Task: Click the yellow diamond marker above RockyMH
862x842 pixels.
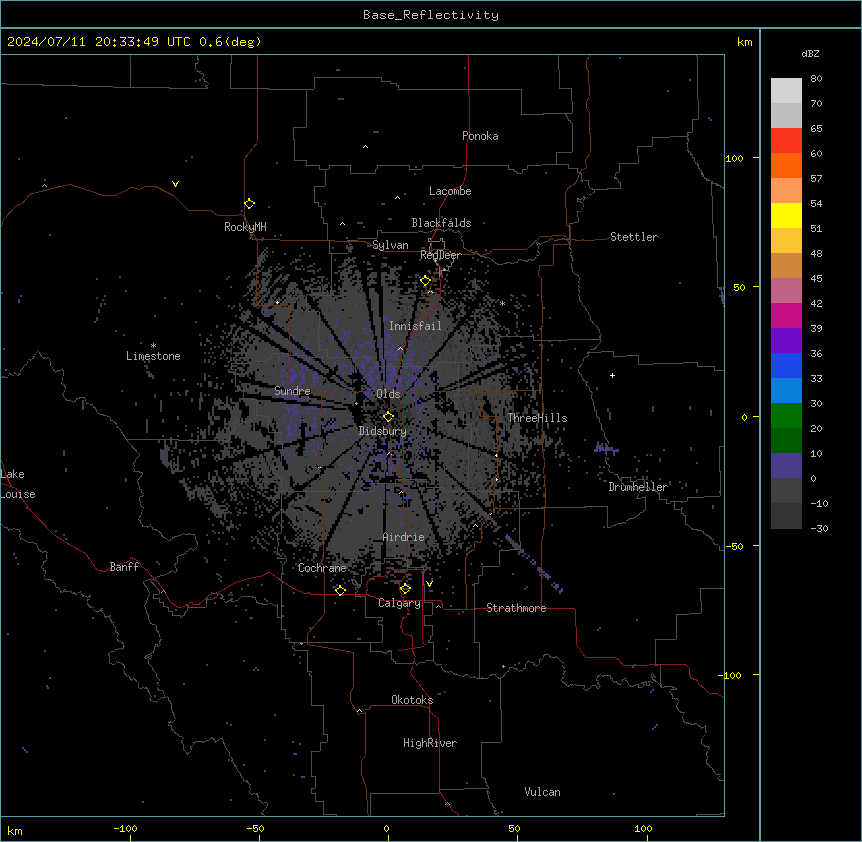Action: click(x=250, y=204)
